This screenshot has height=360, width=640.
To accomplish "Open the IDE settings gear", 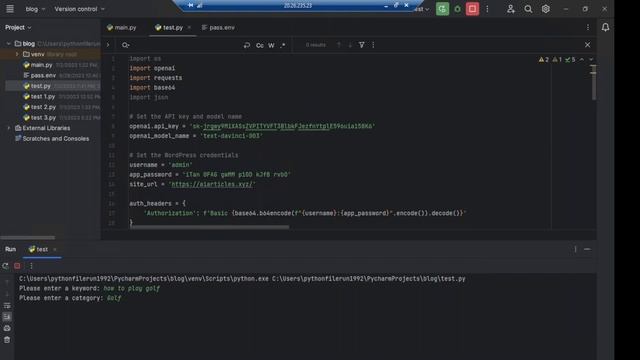I will tap(546, 9).
